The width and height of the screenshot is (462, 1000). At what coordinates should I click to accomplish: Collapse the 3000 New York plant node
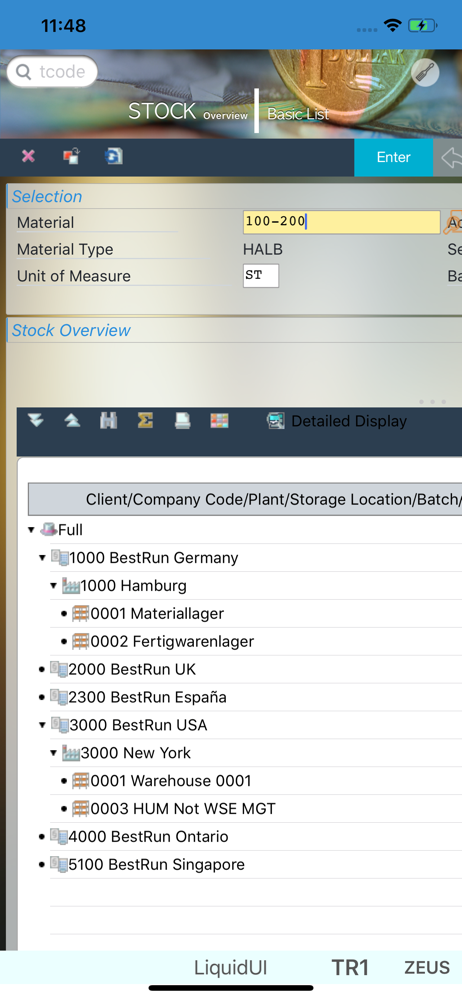click(54, 753)
